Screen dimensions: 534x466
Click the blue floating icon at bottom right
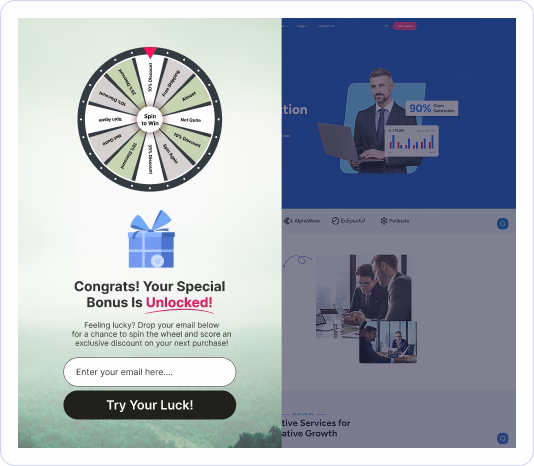coord(503,438)
